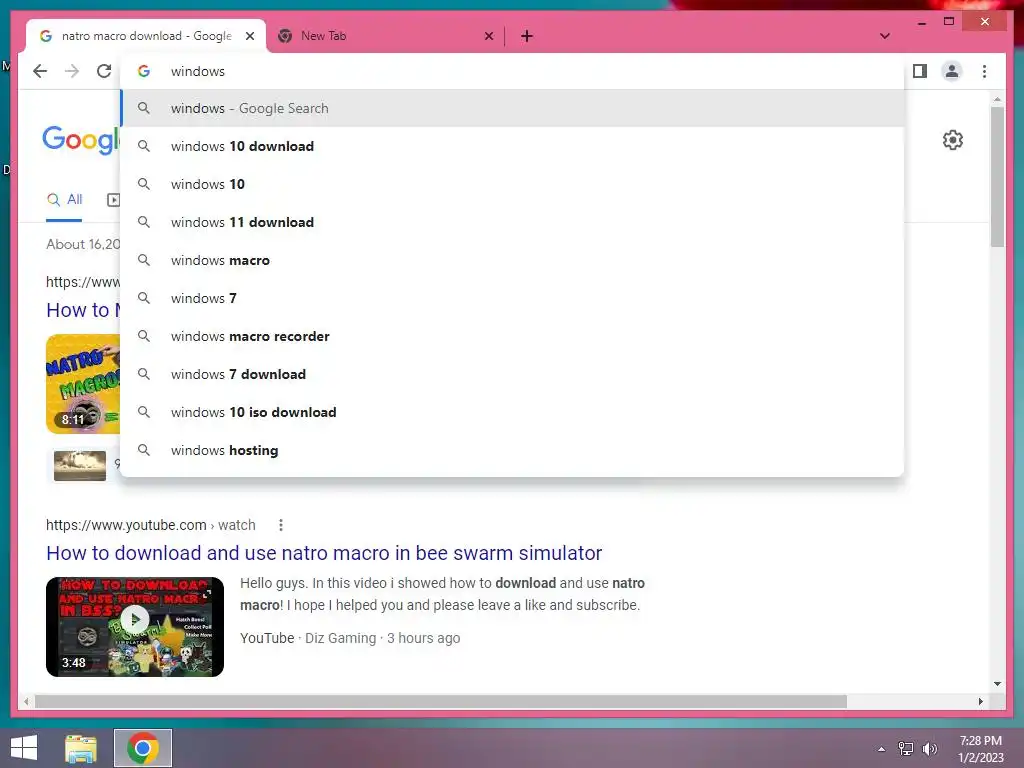This screenshot has width=1024, height=768.
Task: Switch to the New Tab tab
Action: coord(385,36)
